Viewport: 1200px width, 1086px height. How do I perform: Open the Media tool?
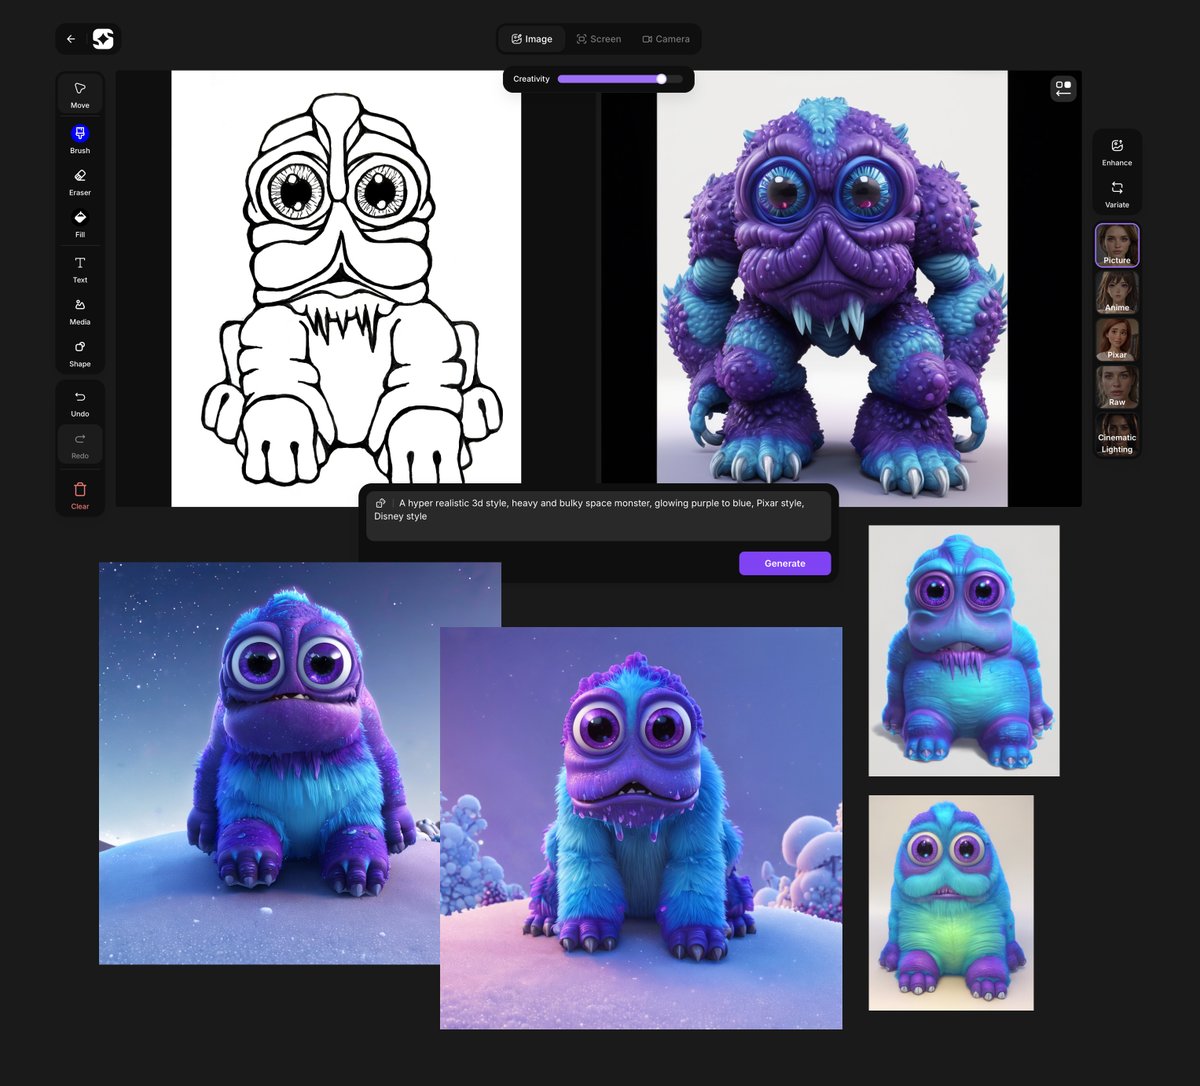click(79, 313)
